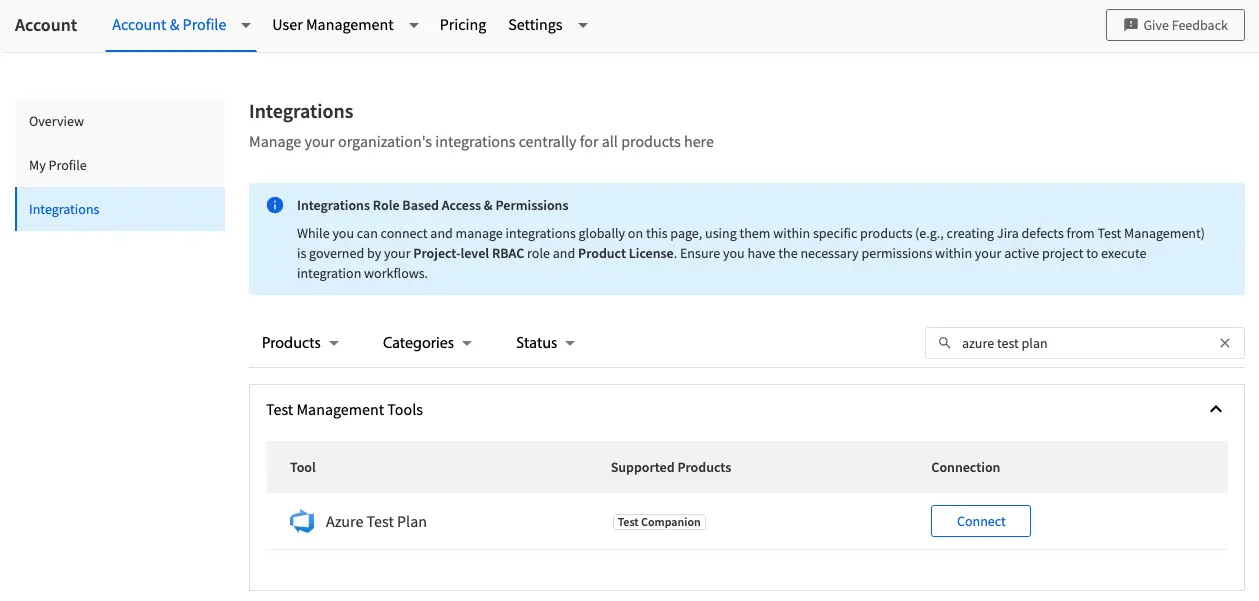Image resolution: width=1259 pixels, height=601 pixels.
Task: Open the Categories filter dropdown
Action: coord(427,343)
